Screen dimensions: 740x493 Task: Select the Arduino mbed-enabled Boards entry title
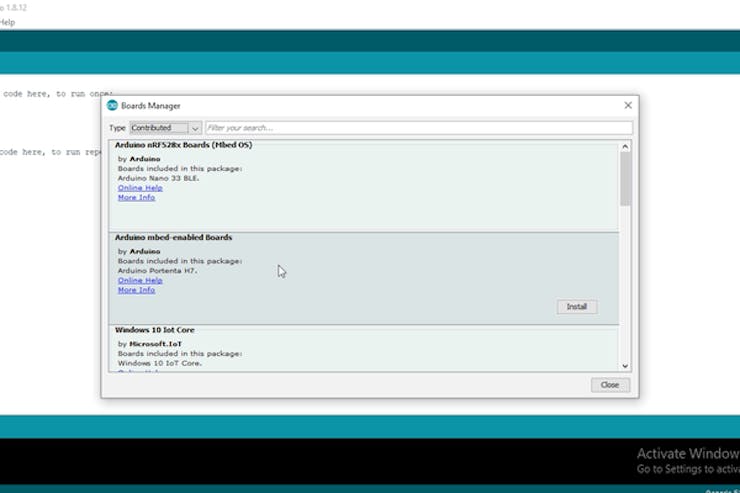click(173, 237)
